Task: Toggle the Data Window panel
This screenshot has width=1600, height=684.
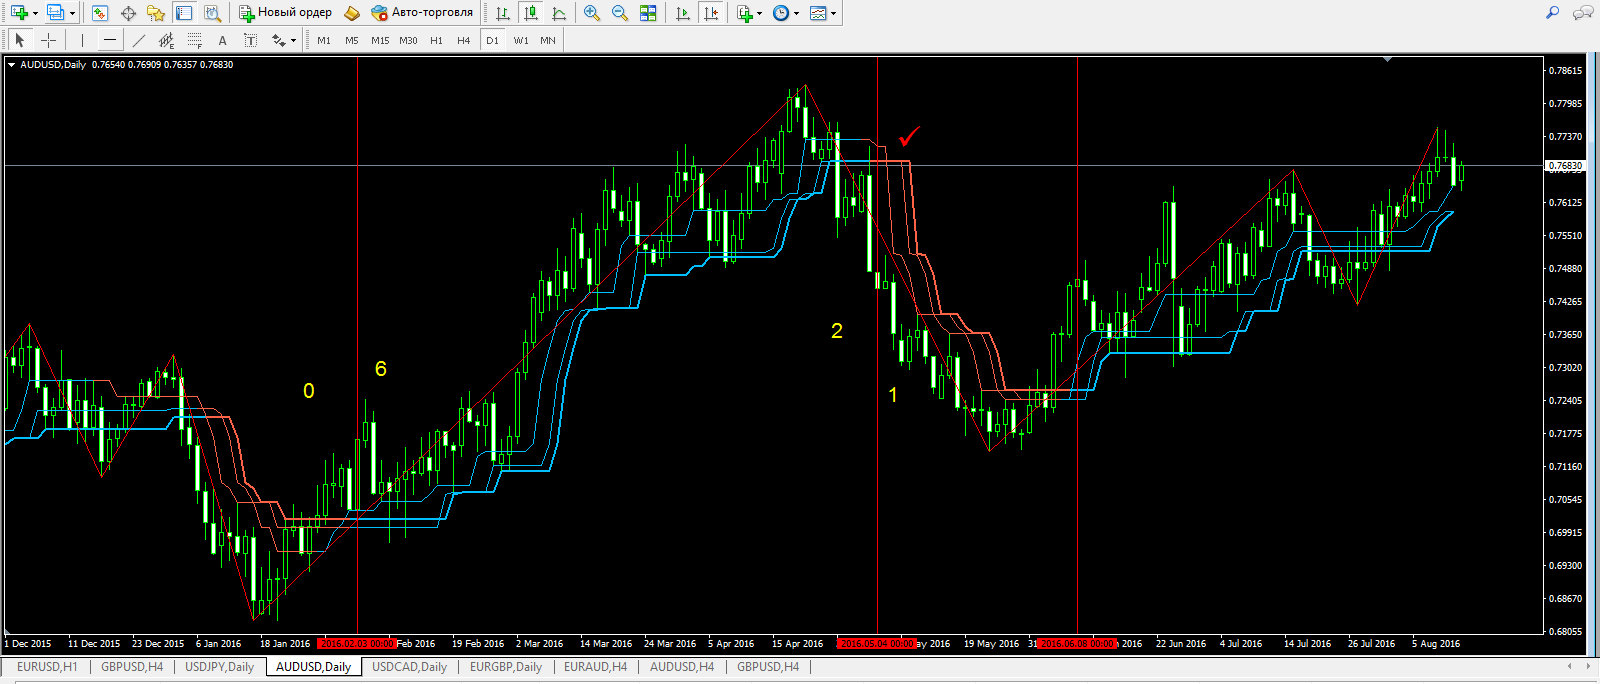Action: coord(128,13)
